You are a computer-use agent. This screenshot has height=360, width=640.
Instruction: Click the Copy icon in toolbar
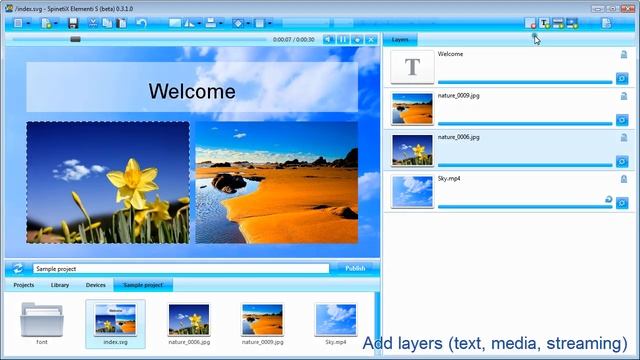[107, 23]
